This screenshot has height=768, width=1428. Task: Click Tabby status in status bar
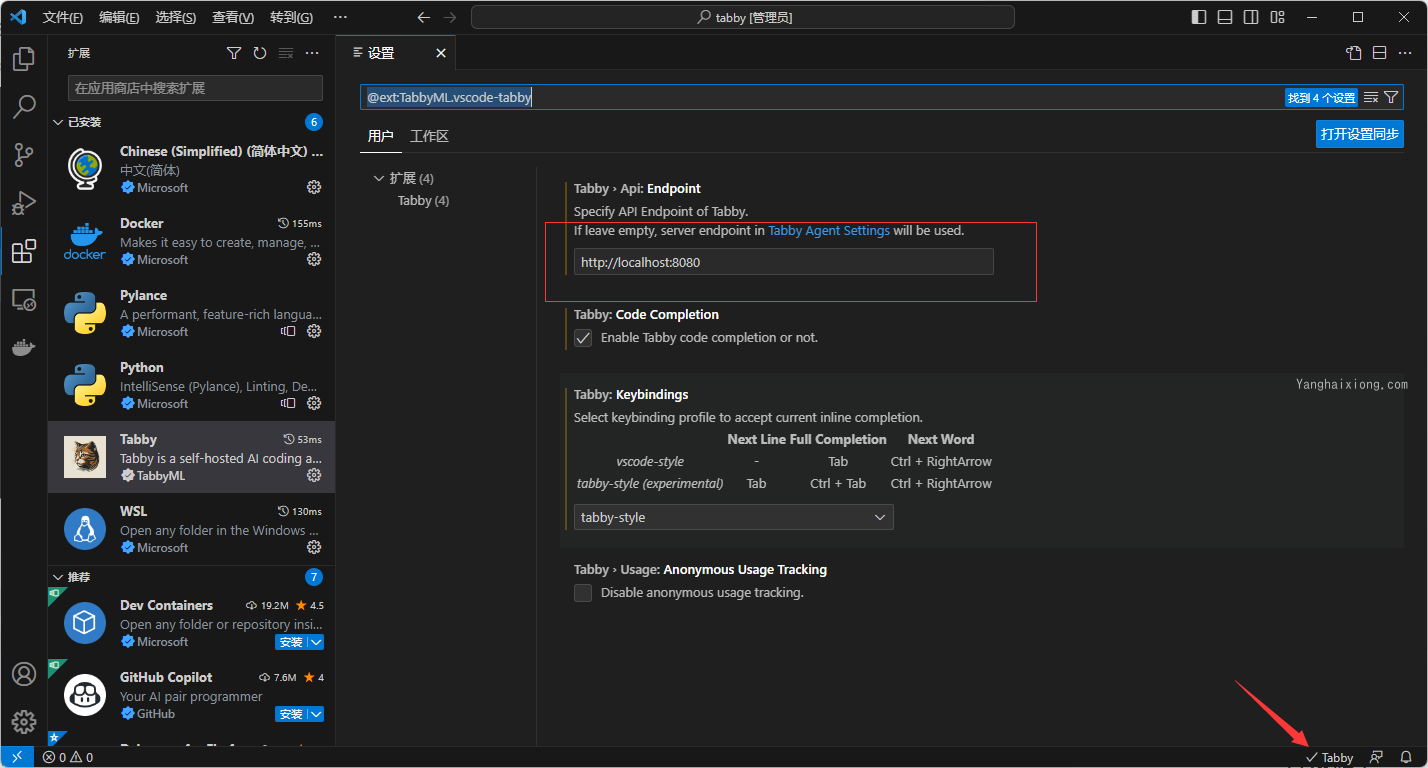coord(1329,757)
